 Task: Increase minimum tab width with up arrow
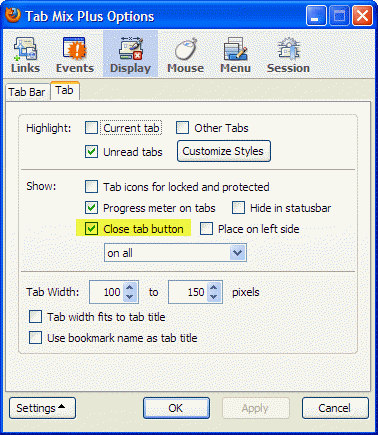click(130, 287)
